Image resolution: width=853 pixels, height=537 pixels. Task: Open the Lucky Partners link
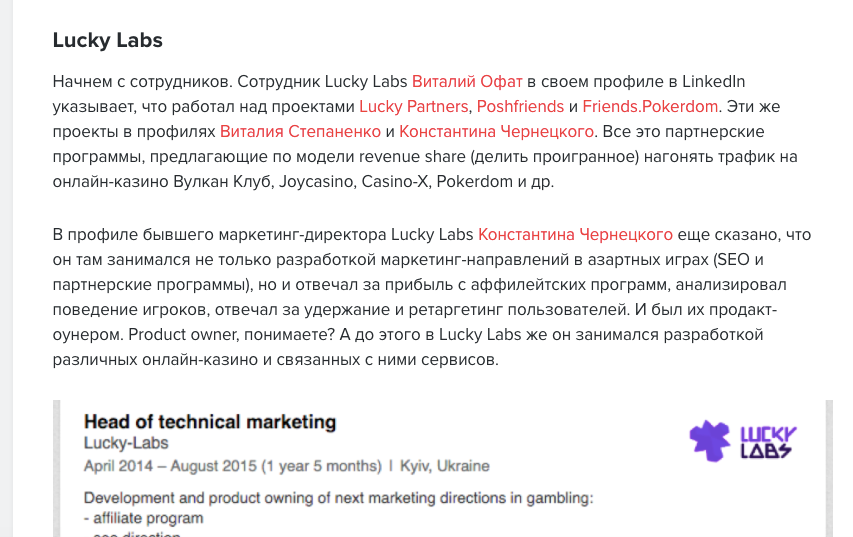pos(413,107)
